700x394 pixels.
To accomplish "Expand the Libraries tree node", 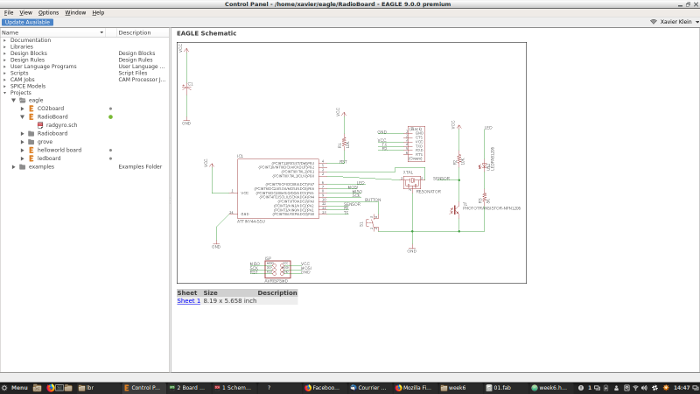I will point(5,47).
